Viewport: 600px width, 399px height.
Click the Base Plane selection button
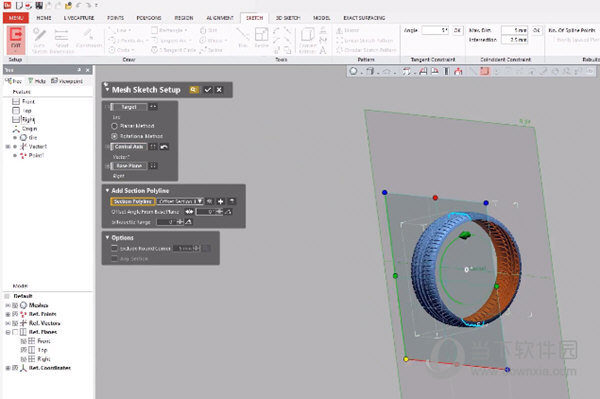pyautogui.click(x=129, y=166)
